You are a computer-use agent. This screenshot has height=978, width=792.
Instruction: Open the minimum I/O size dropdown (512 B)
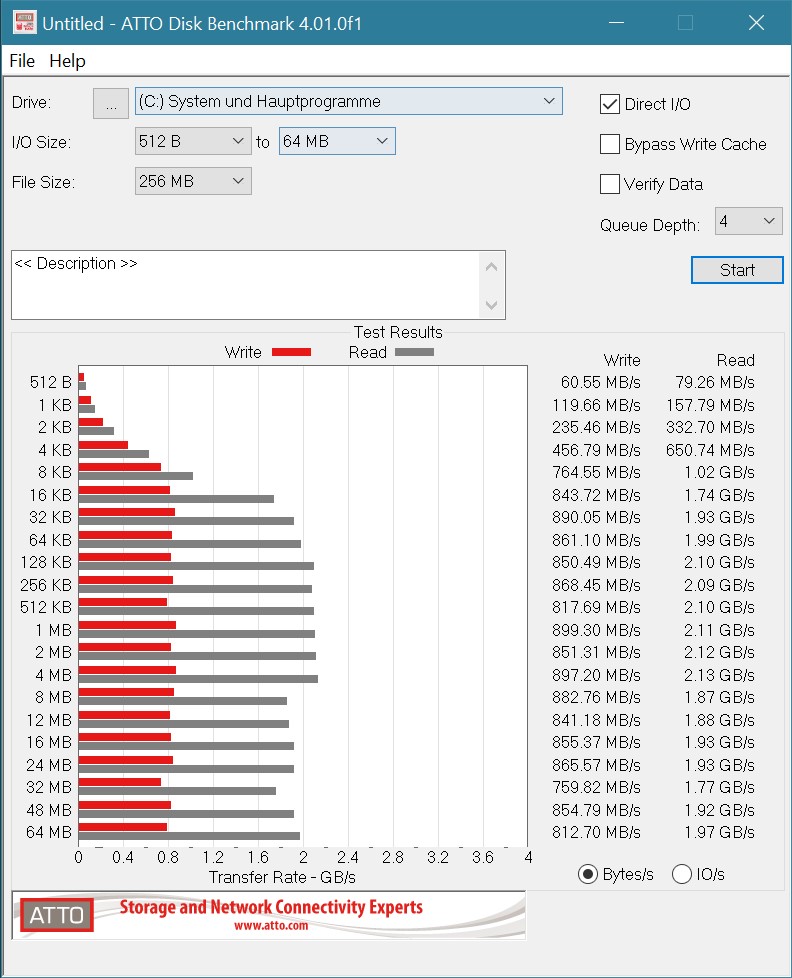[193, 141]
